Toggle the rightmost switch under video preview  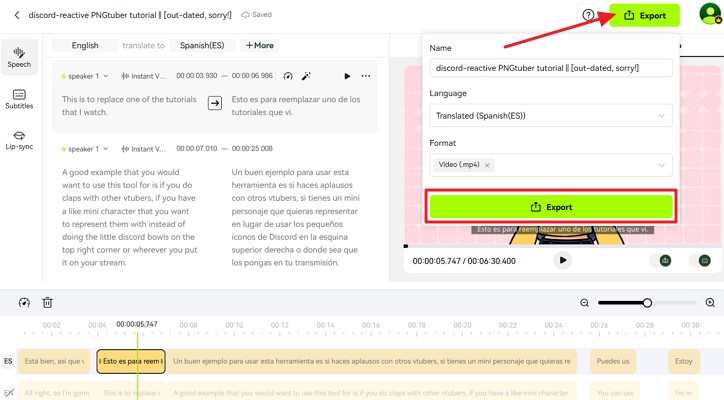[704, 260]
